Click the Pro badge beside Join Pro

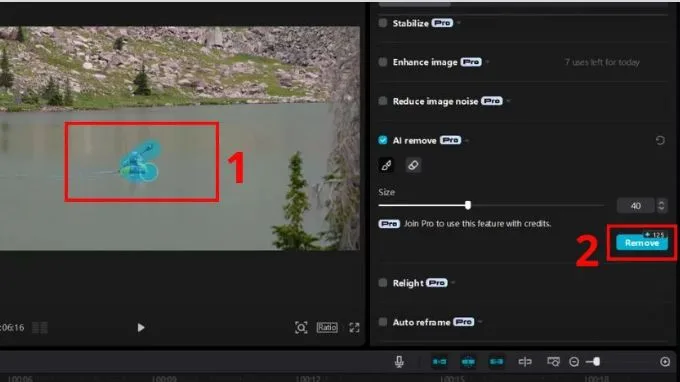[x=389, y=224]
